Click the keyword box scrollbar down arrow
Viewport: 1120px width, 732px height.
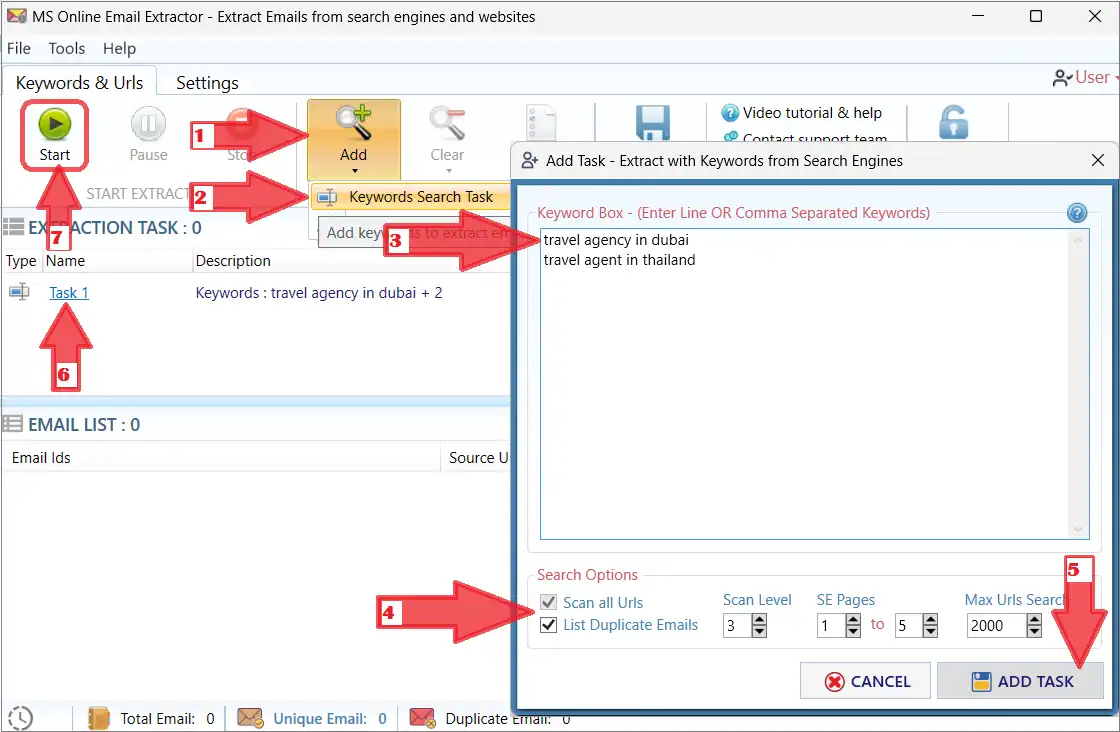point(1078,529)
